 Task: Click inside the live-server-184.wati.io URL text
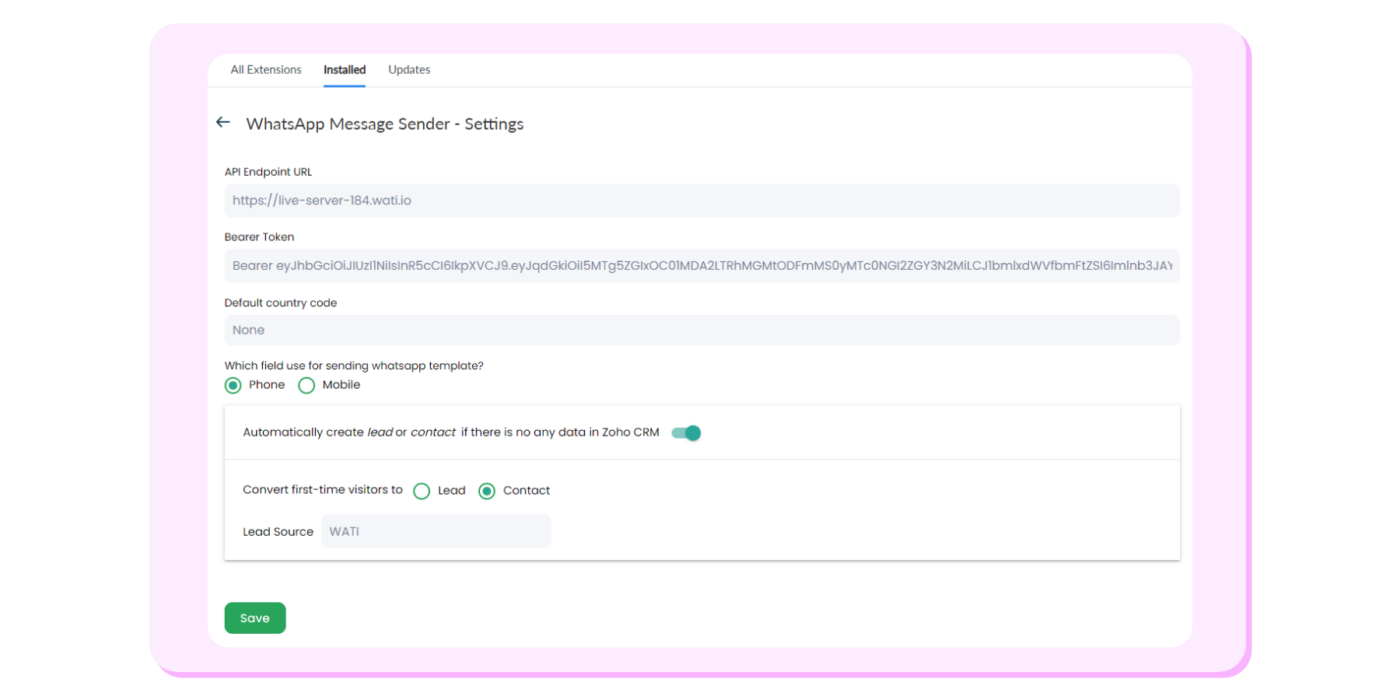322,200
